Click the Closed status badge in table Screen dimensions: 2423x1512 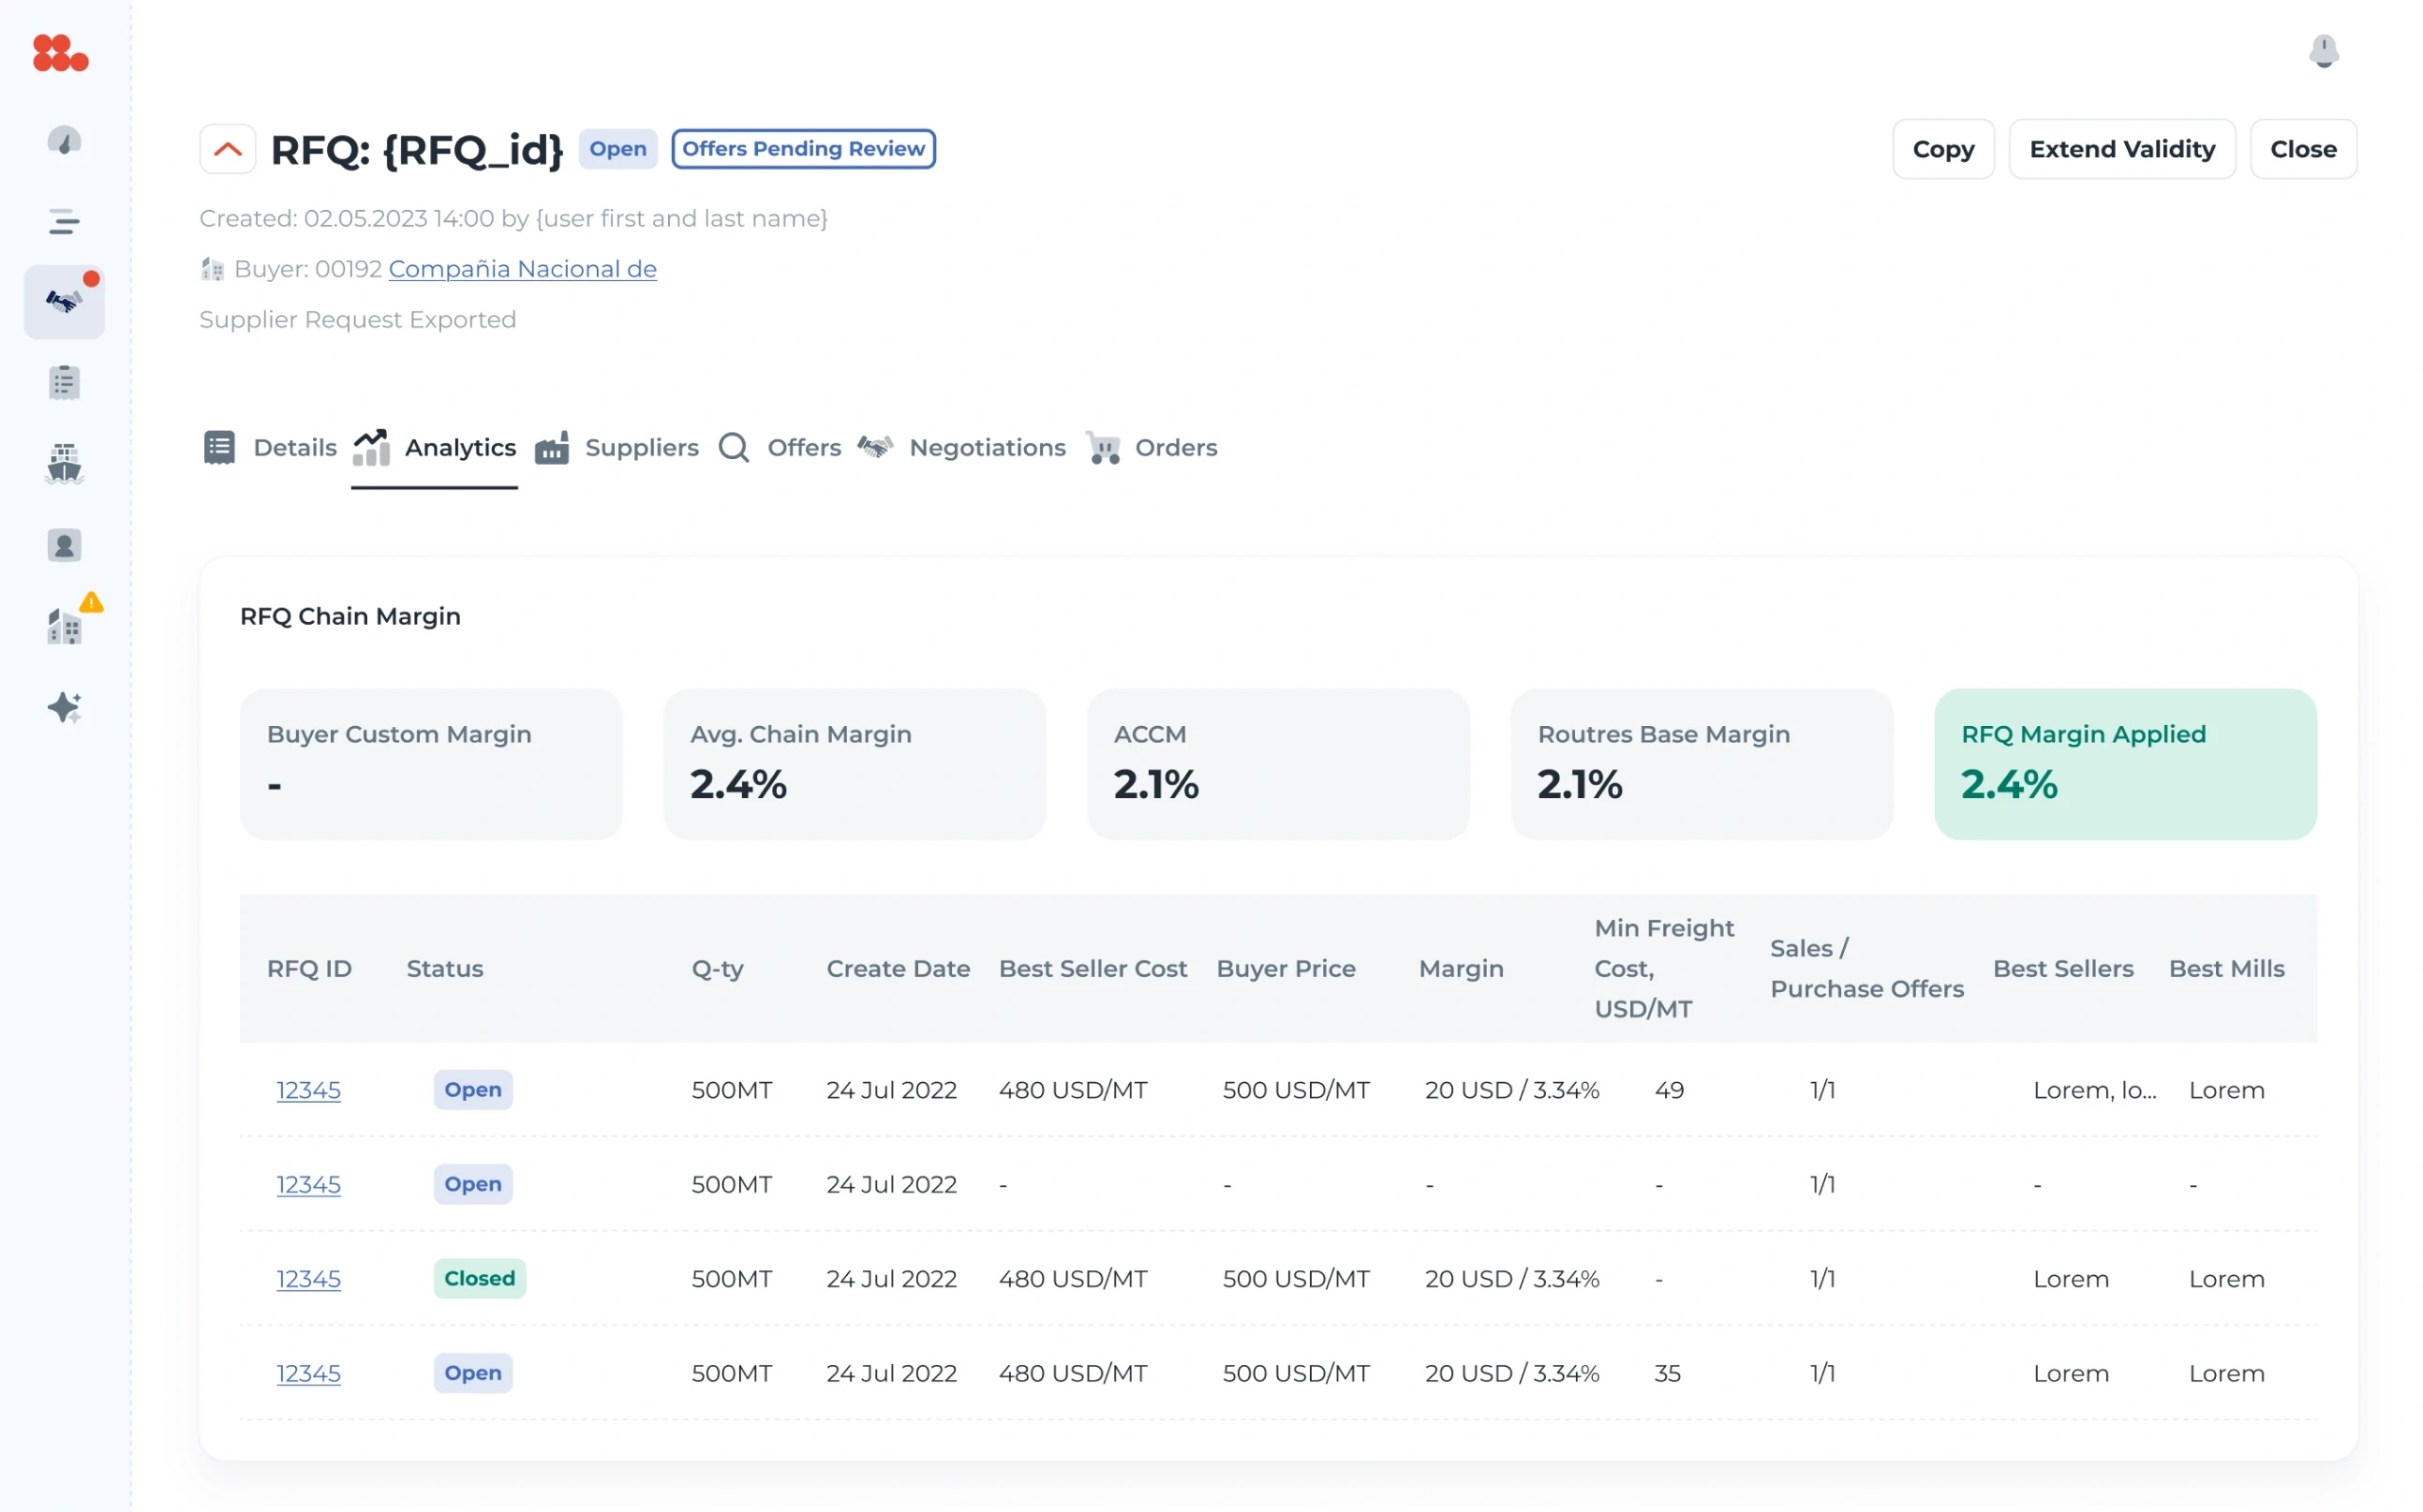pyautogui.click(x=479, y=1279)
